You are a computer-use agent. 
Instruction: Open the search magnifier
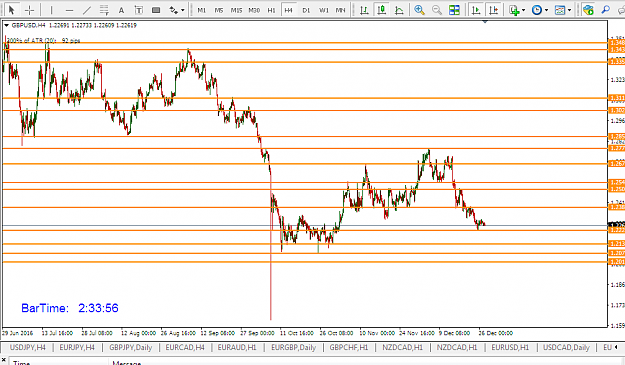606,10
